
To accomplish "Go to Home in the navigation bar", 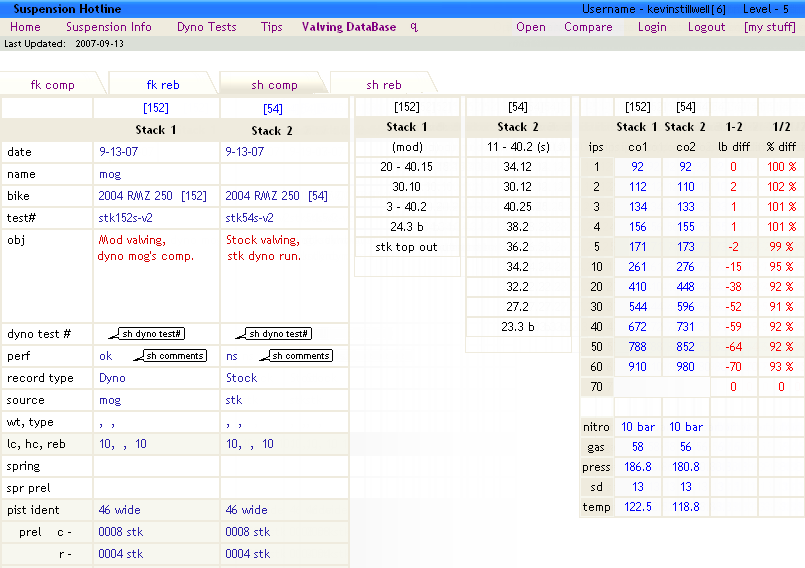I will [25, 27].
